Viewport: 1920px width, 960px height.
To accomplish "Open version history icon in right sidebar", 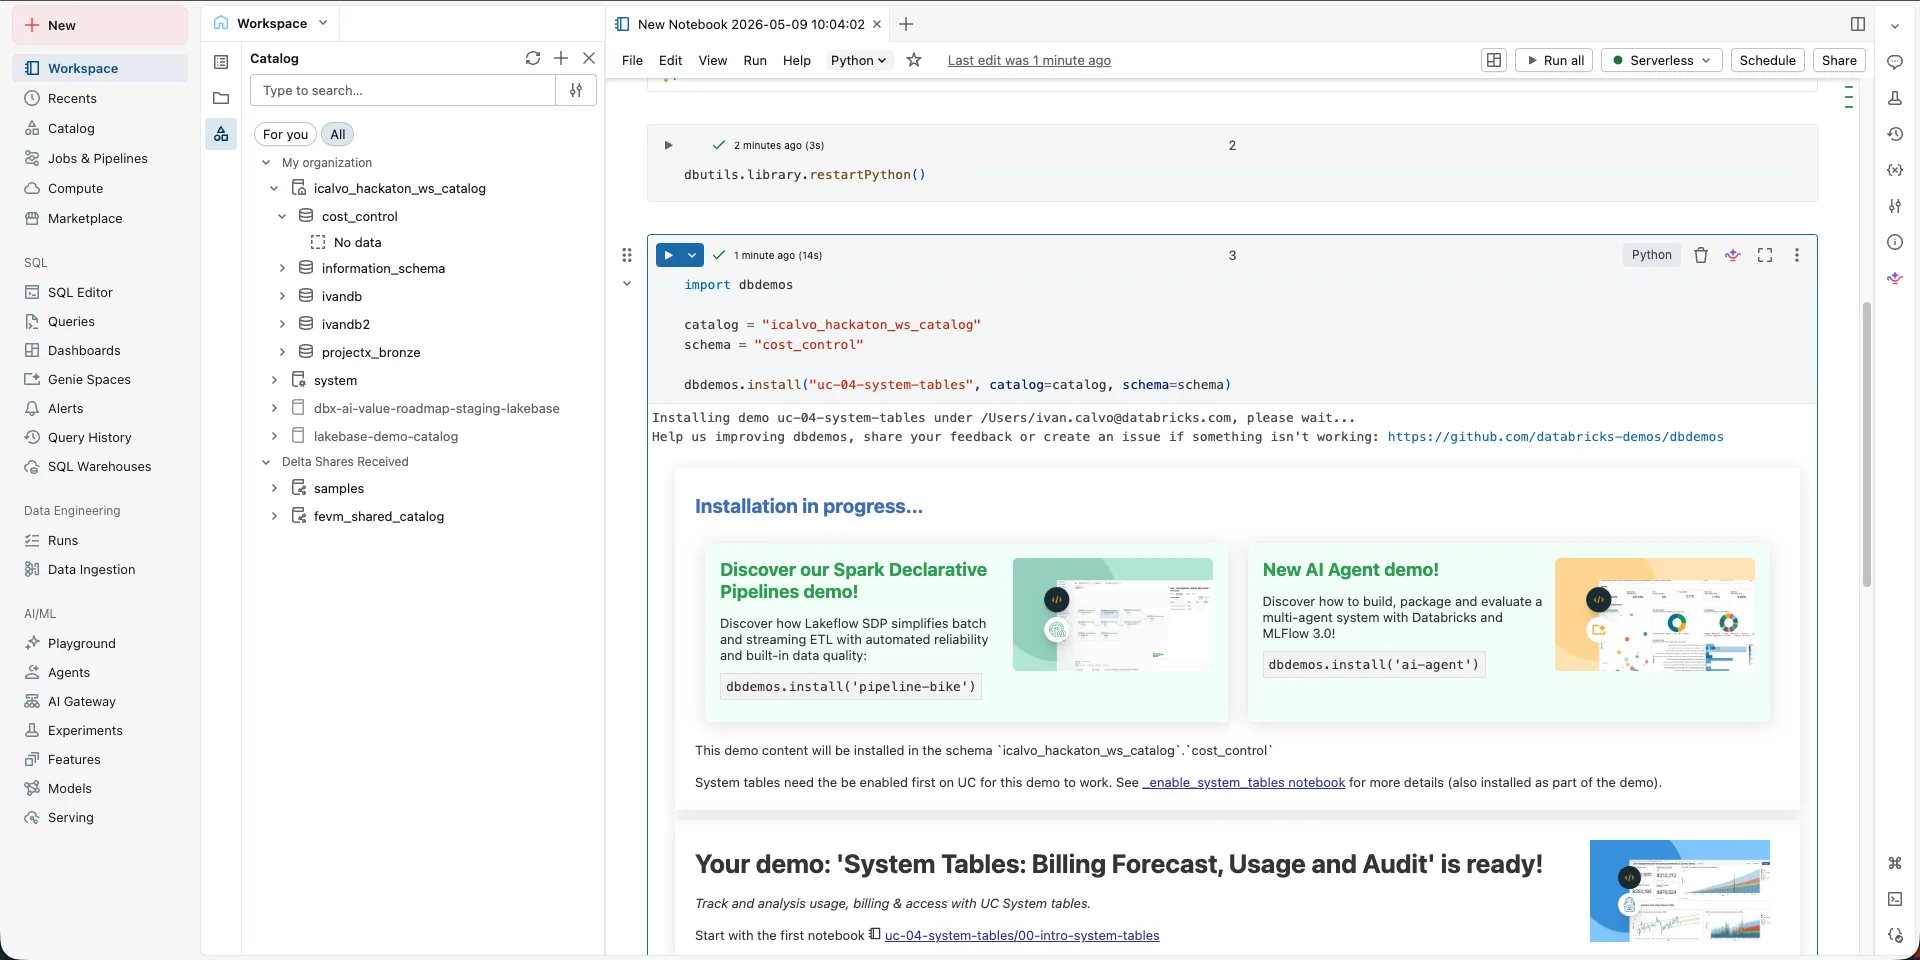I will [1895, 134].
